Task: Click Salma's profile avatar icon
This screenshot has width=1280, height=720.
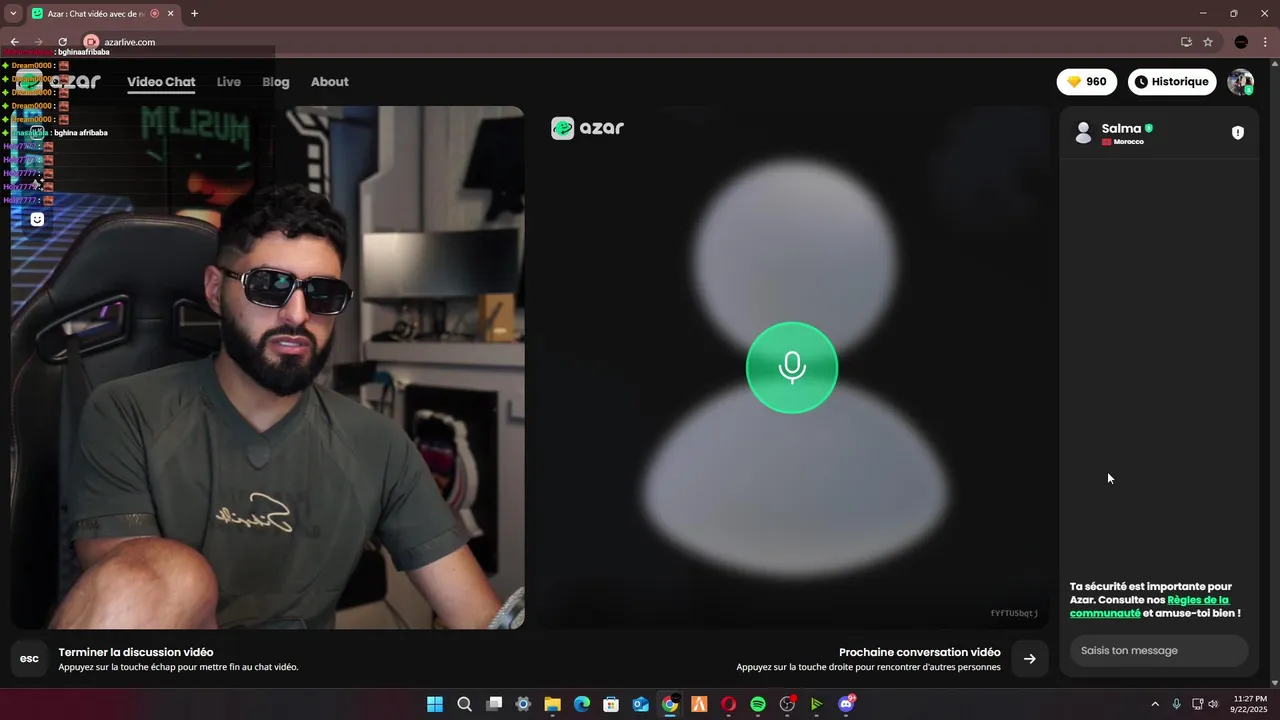Action: click(x=1083, y=133)
